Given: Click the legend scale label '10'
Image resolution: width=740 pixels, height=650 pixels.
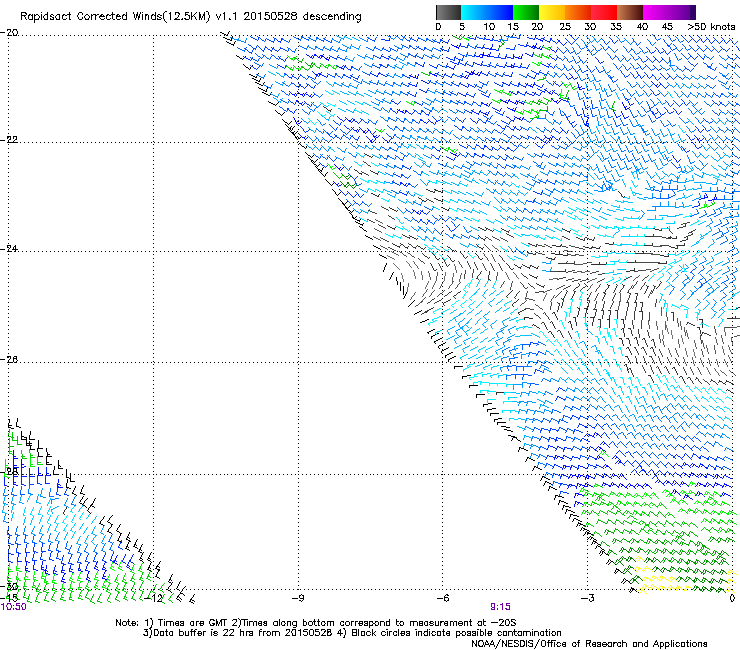Looking at the screenshot, I should point(489,27).
